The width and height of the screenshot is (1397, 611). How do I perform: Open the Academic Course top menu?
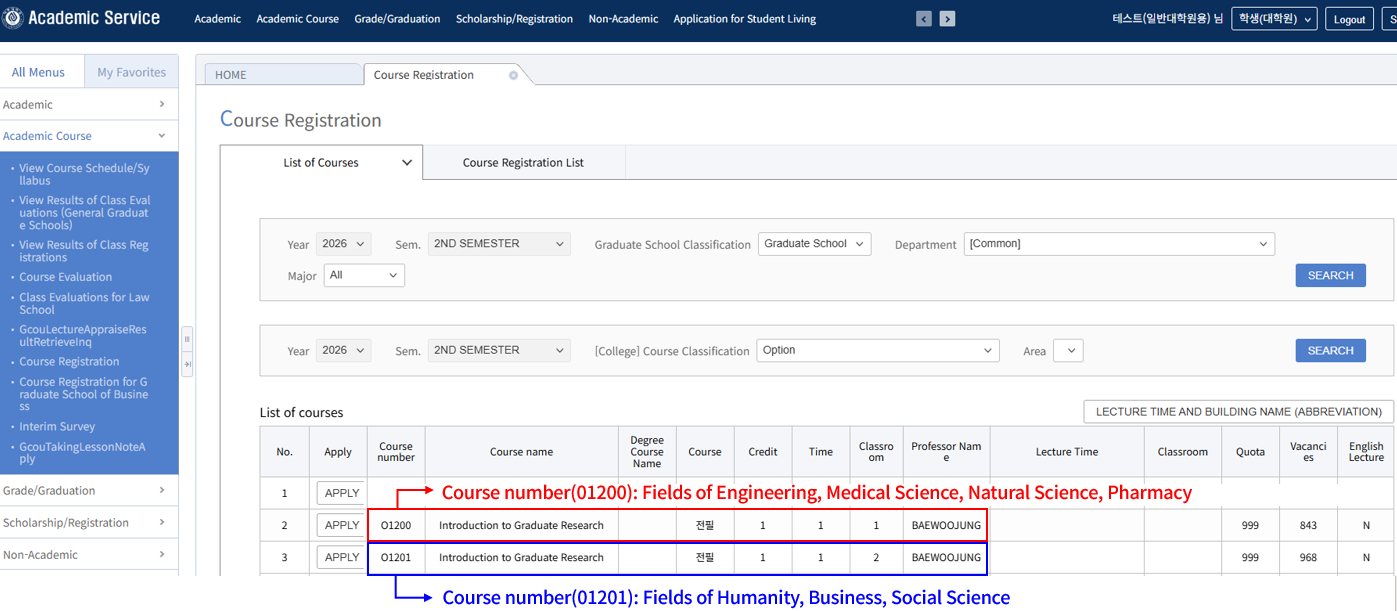(x=298, y=19)
